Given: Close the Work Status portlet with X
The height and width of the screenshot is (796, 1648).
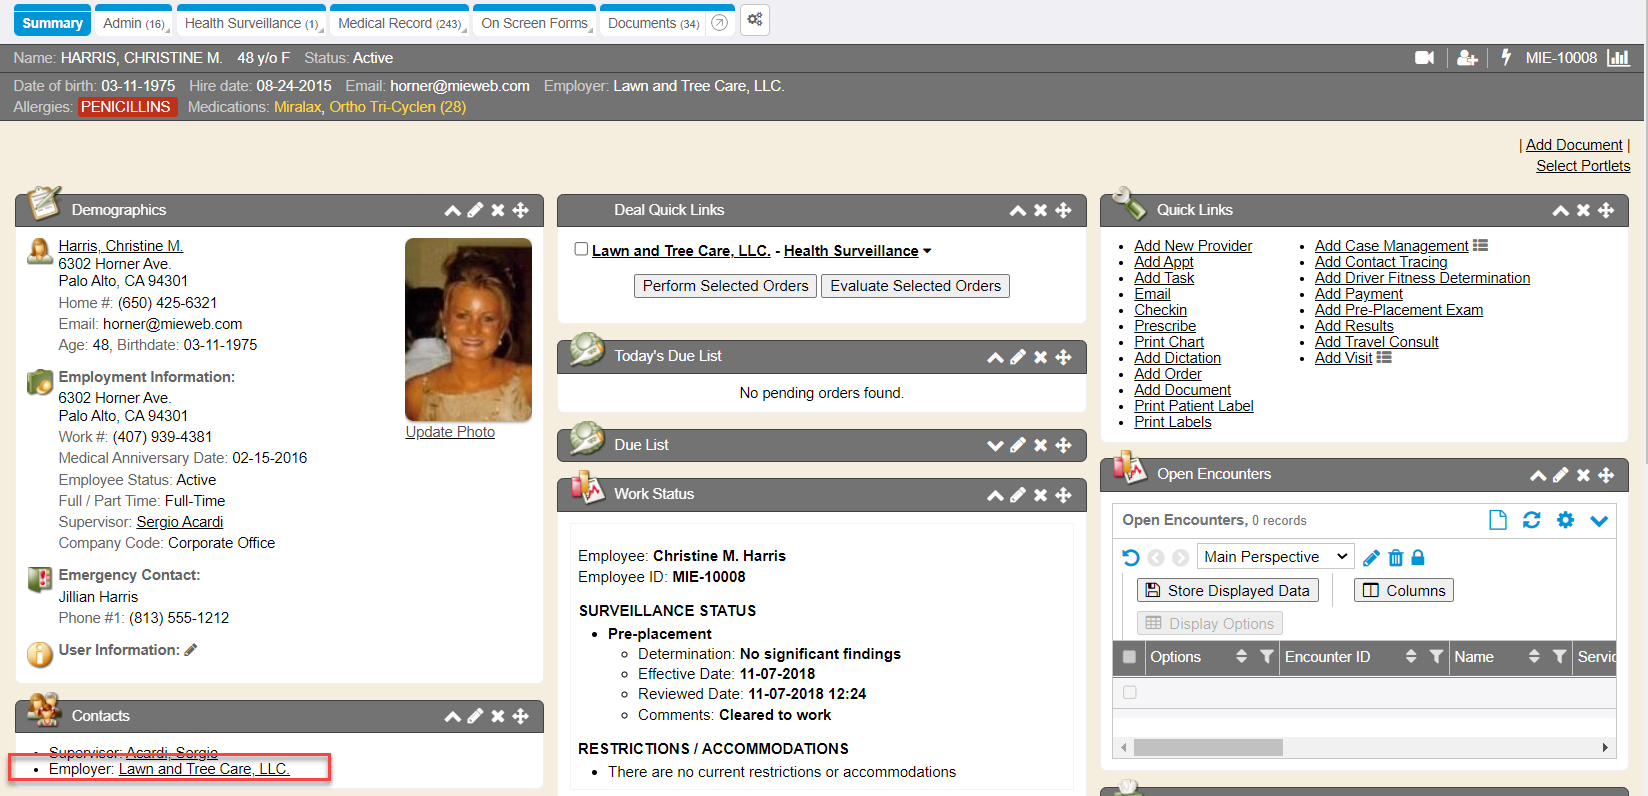Looking at the screenshot, I should (x=1040, y=495).
